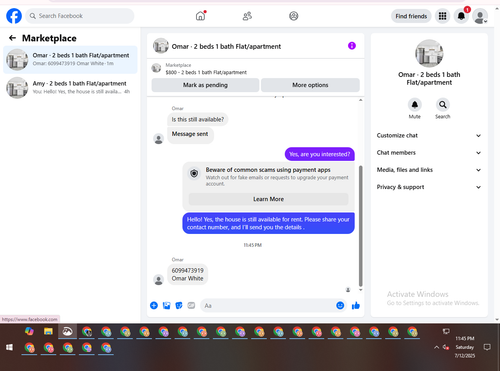The width and height of the screenshot is (500, 371).
Task: Select the Omar conversation in the list
Action: coord(70,59)
